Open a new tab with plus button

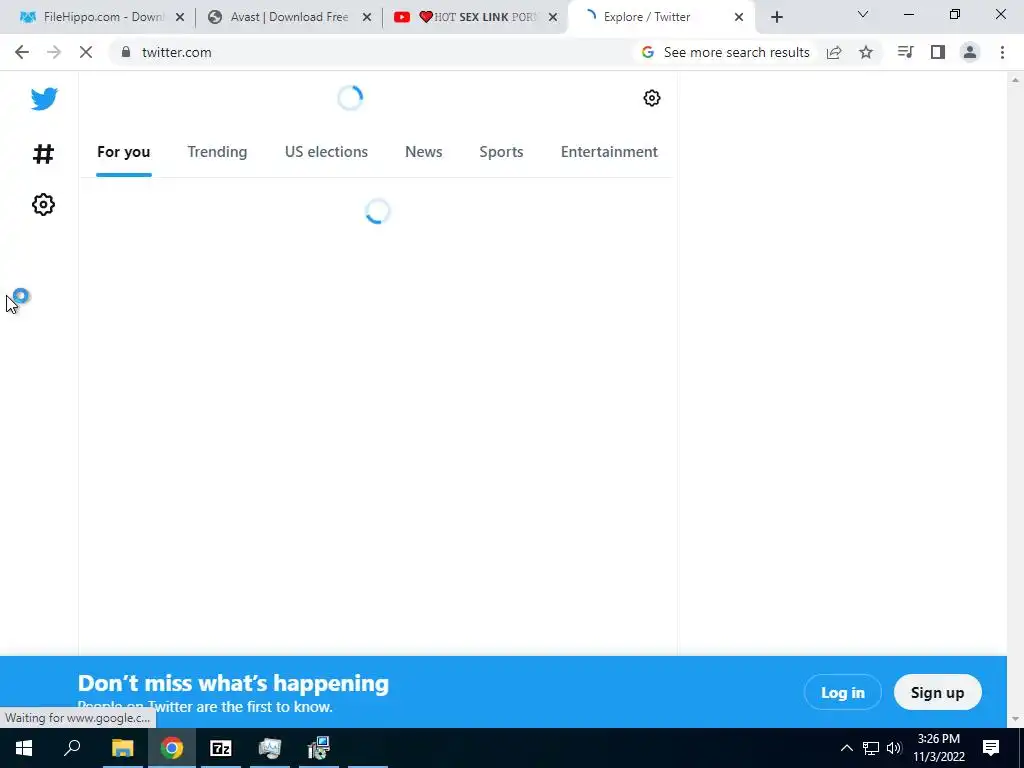pyautogui.click(x=776, y=17)
